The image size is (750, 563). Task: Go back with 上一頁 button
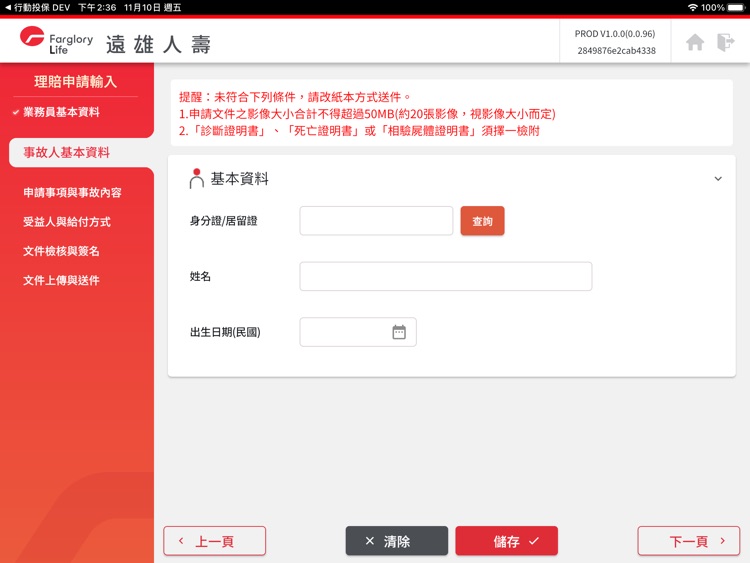214,541
